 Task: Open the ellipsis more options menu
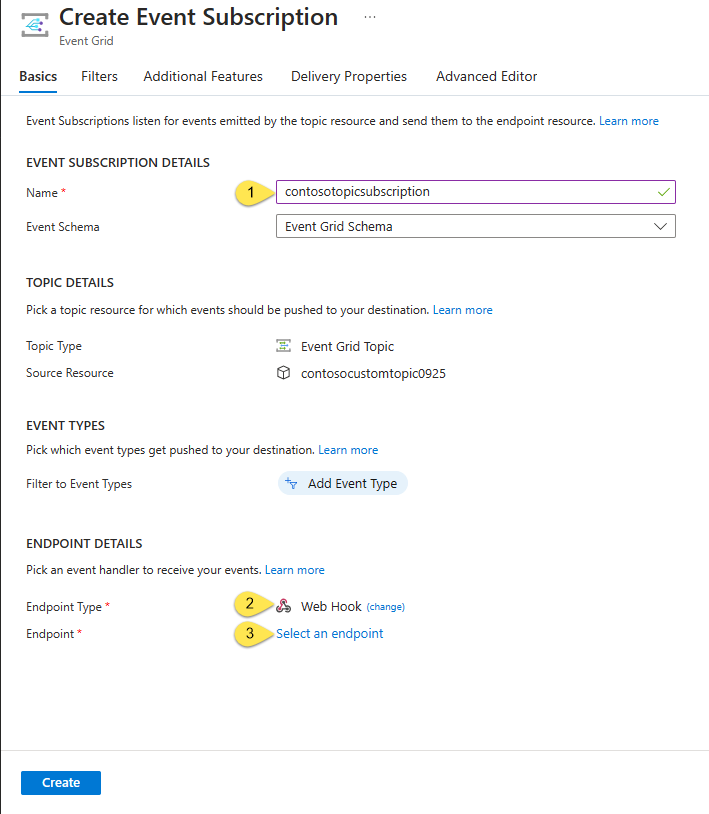(x=370, y=18)
